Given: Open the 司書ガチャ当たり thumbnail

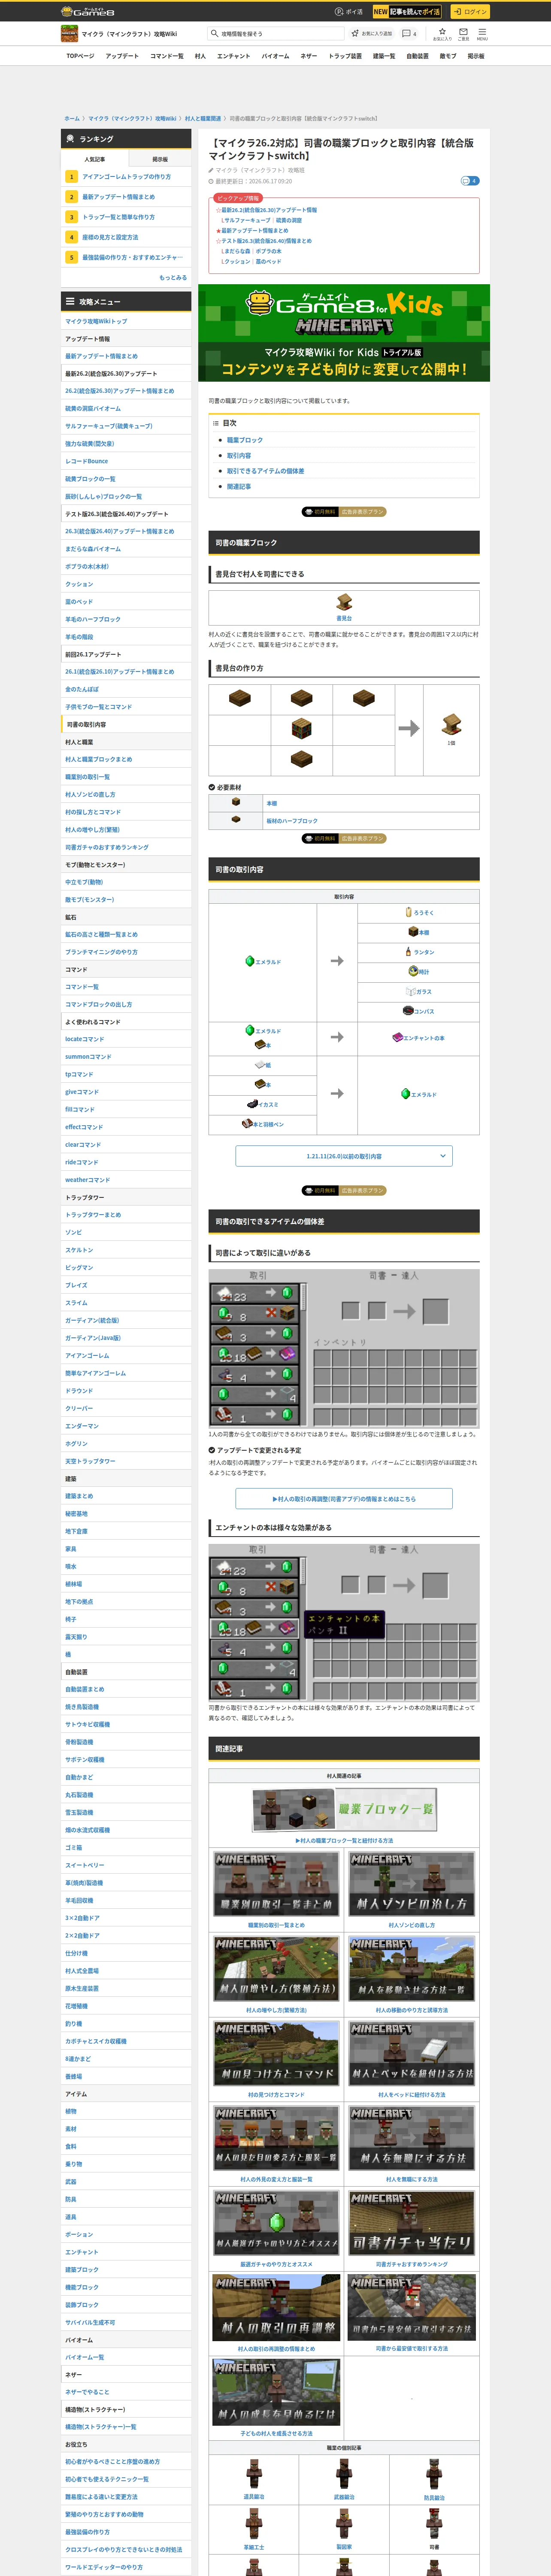Looking at the screenshot, I should tap(412, 2223).
